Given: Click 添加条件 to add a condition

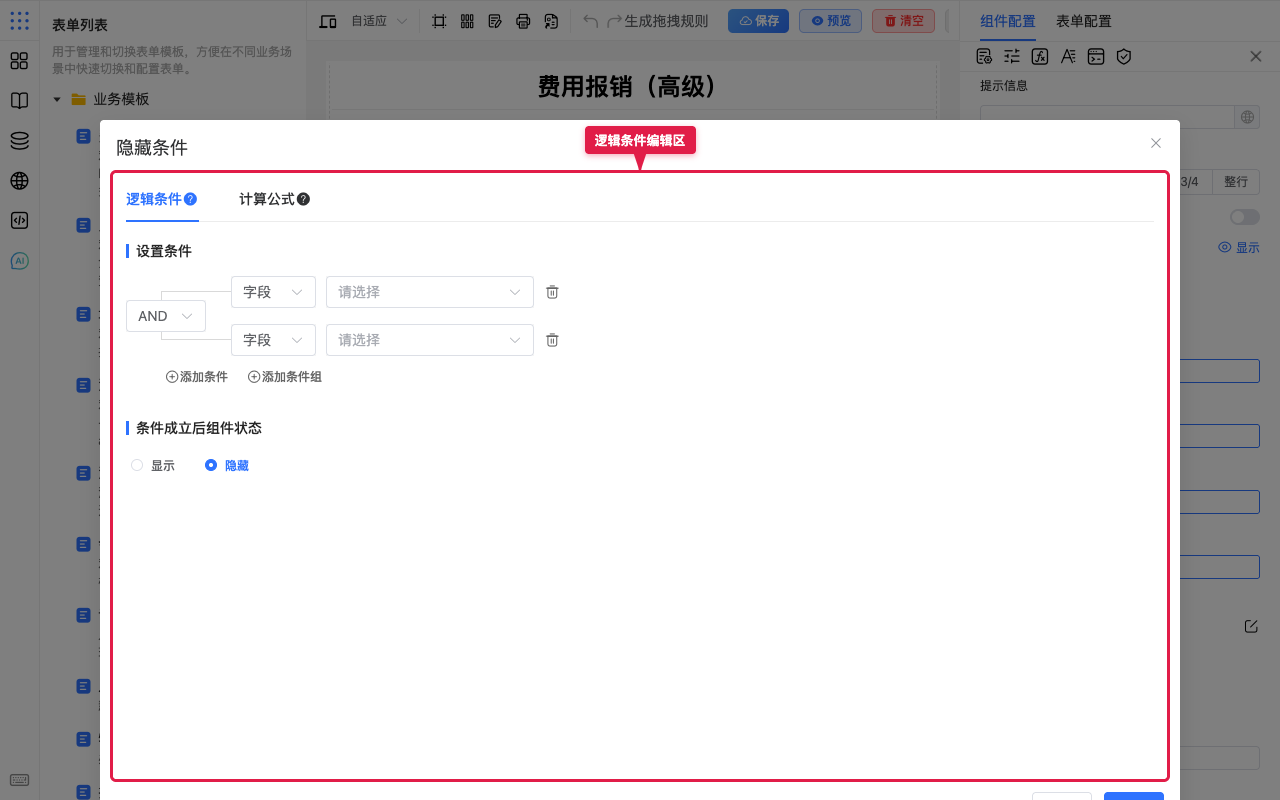Looking at the screenshot, I should (x=197, y=377).
